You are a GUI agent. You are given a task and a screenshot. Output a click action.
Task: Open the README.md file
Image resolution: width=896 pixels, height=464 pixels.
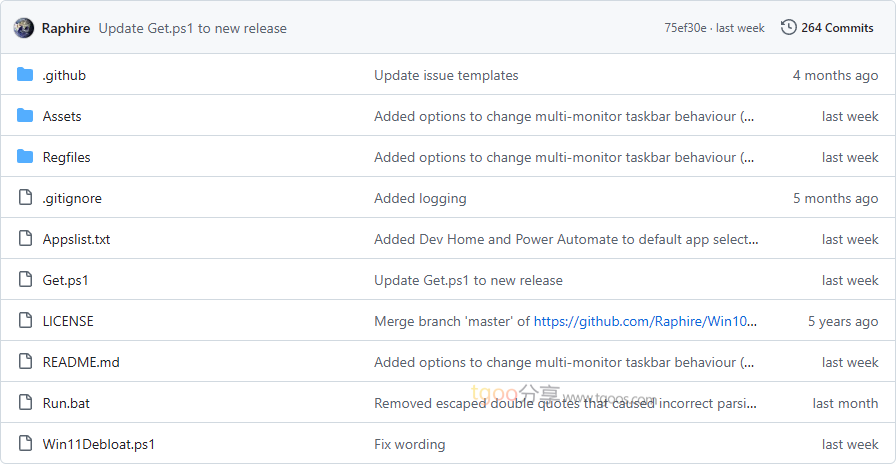[x=81, y=362]
